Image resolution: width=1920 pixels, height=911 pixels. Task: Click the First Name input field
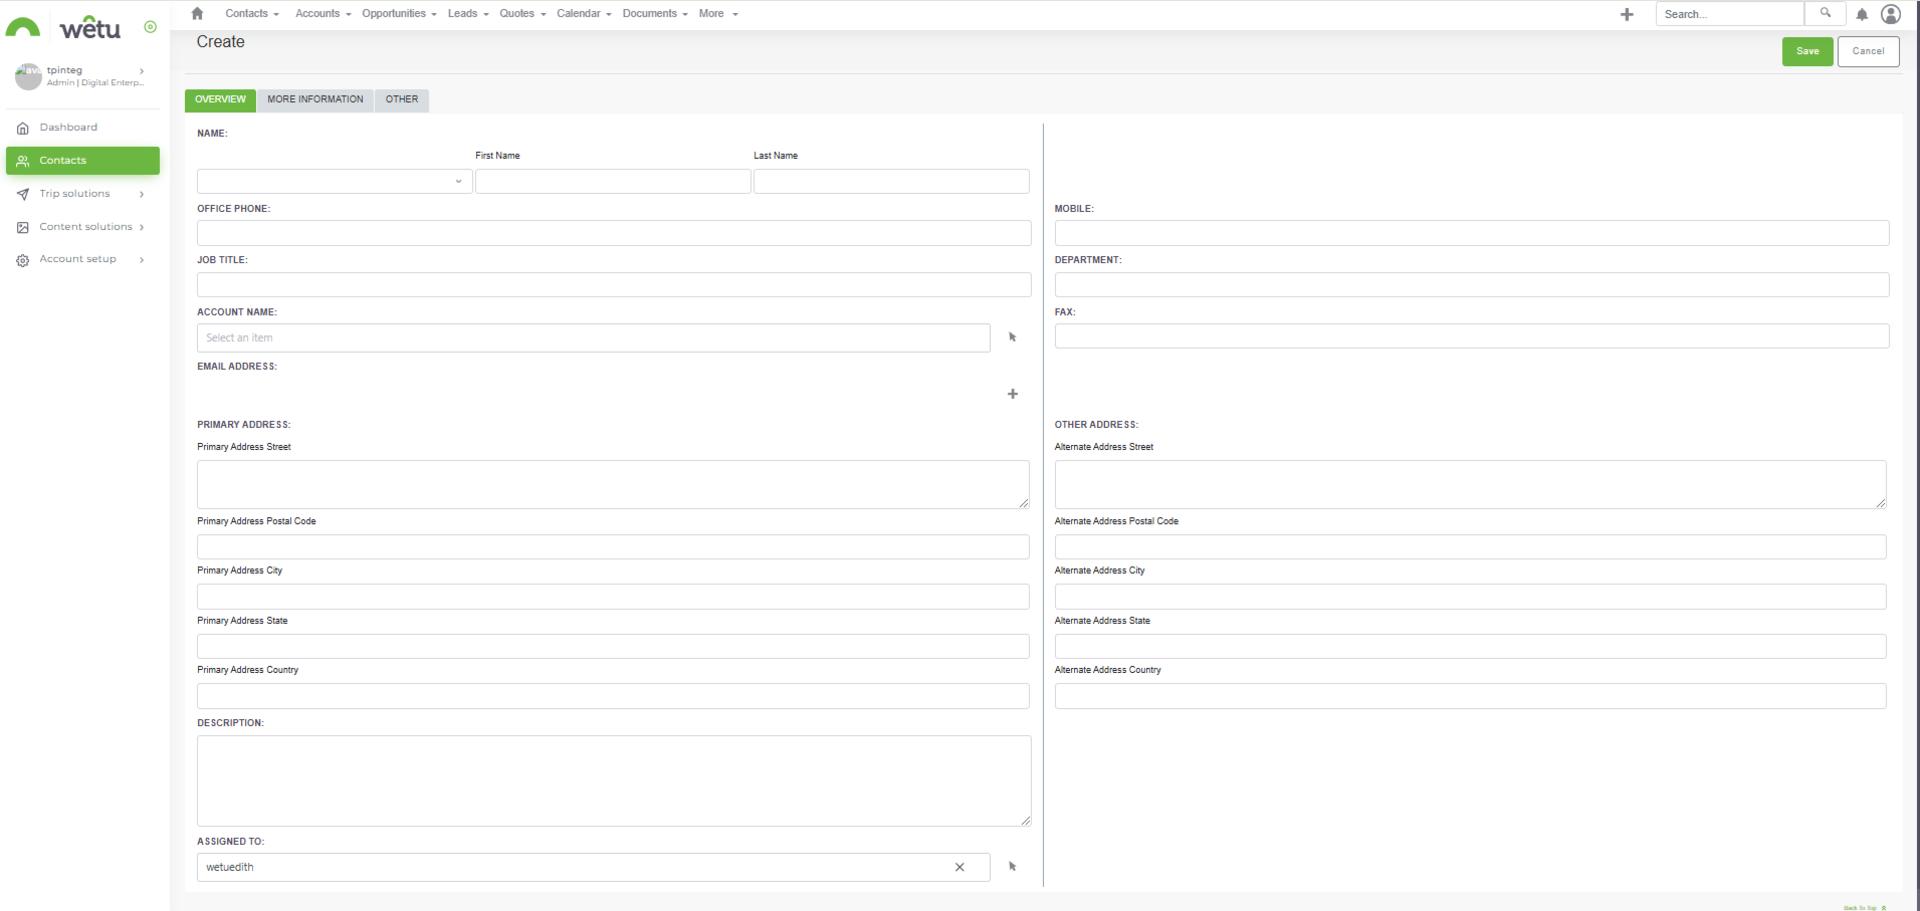click(612, 181)
